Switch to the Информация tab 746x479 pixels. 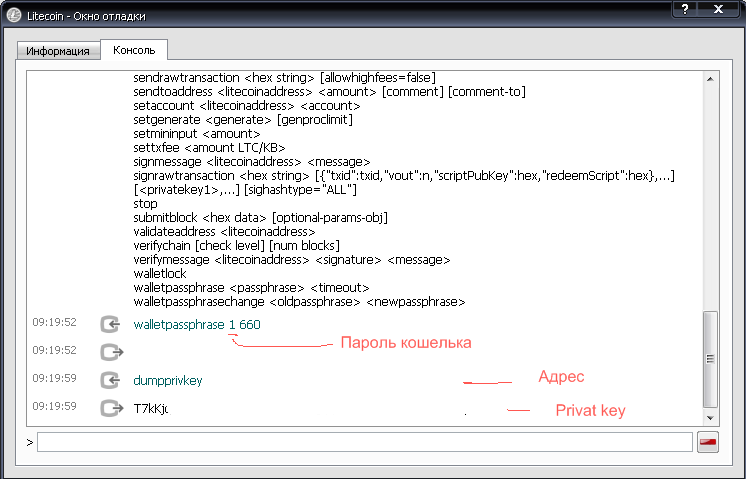pyautogui.click(x=58, y=50)
